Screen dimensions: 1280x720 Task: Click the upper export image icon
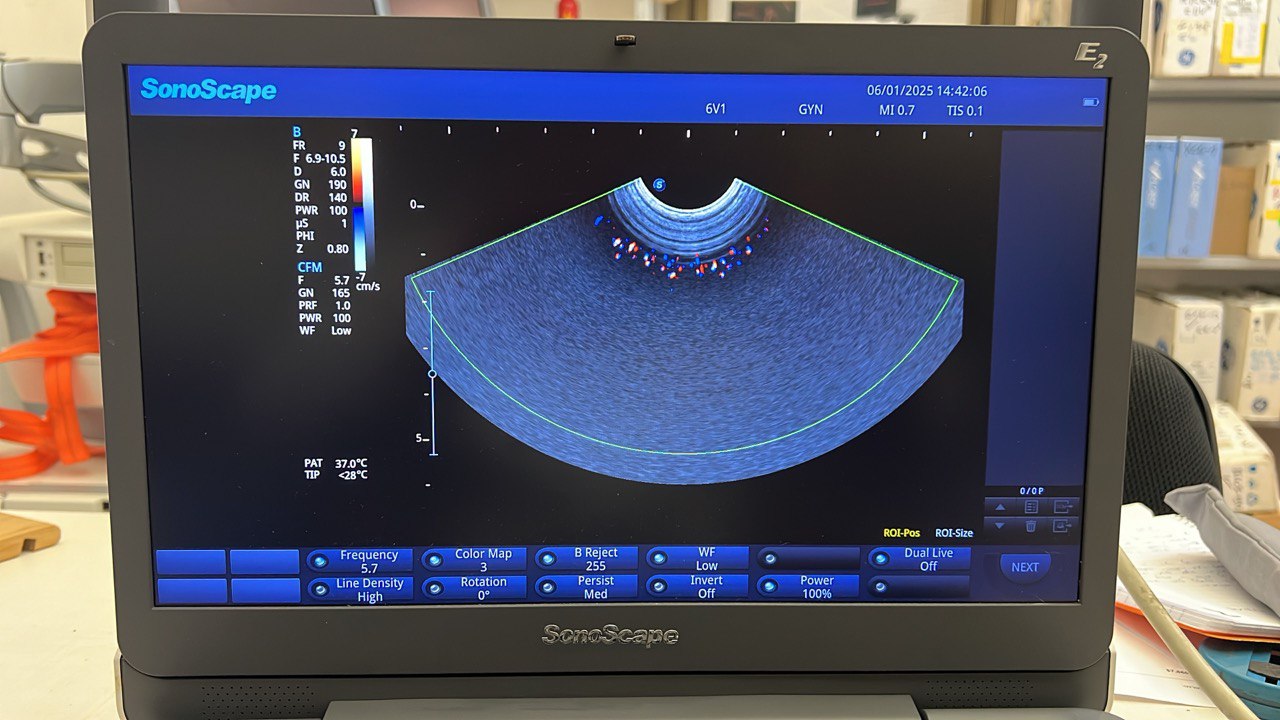1062,508
